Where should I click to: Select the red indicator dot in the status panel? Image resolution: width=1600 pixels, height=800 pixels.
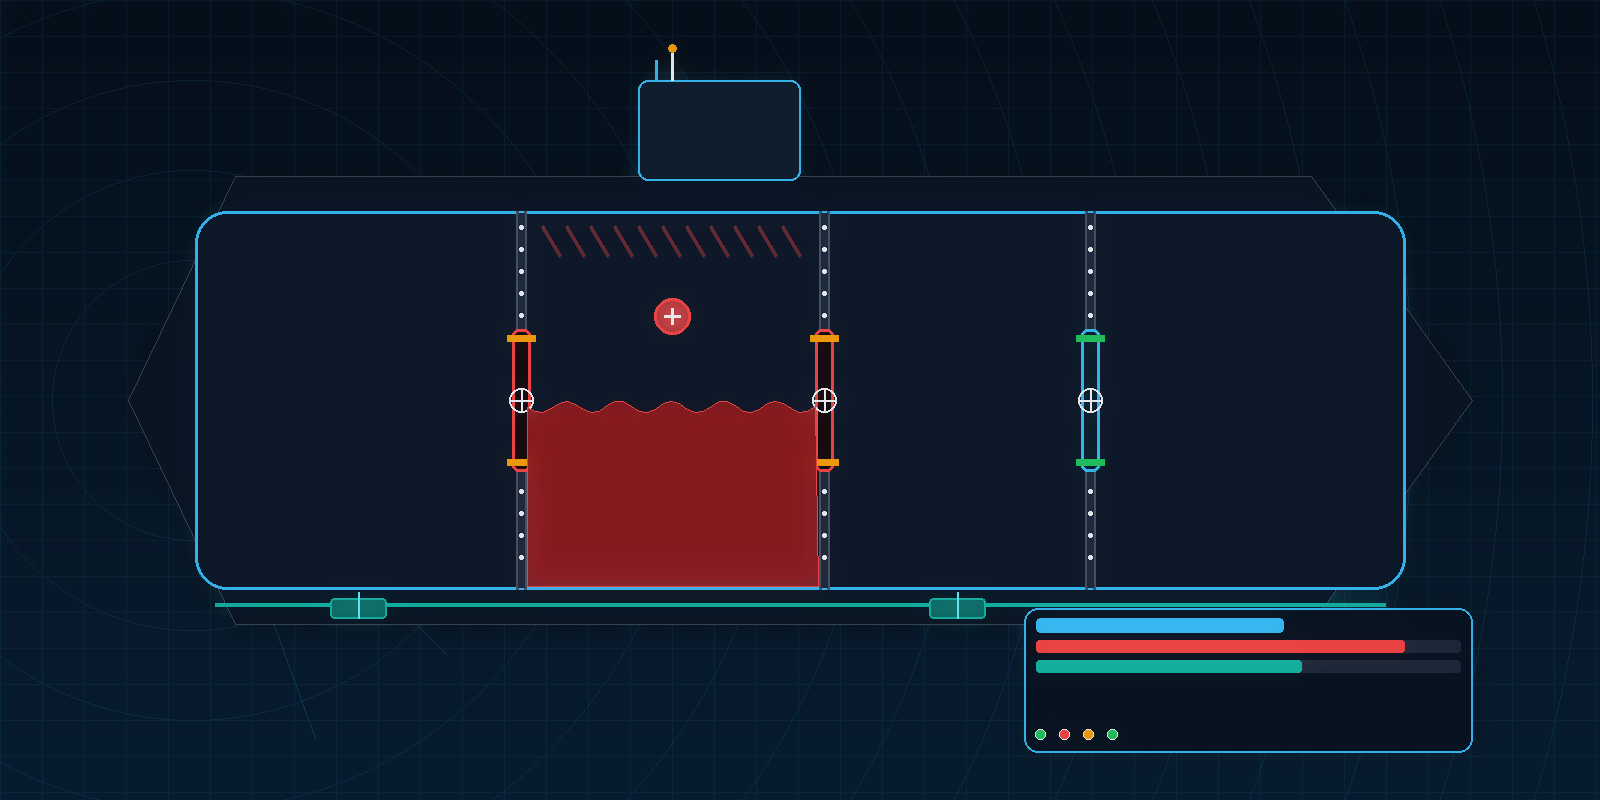[x=1064, y=735]
